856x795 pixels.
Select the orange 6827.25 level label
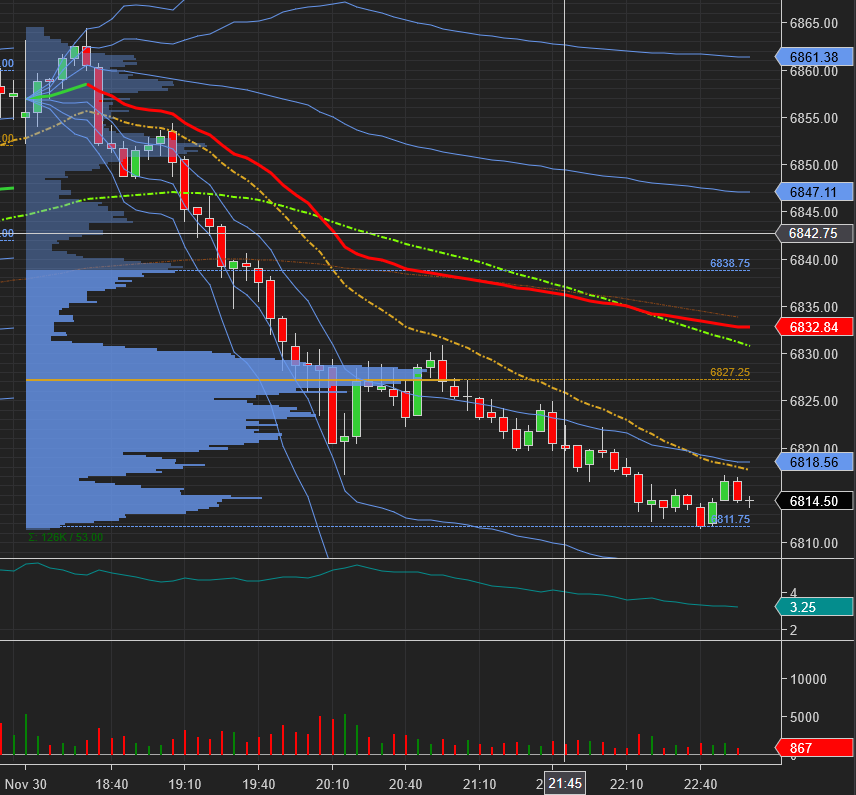730,371
